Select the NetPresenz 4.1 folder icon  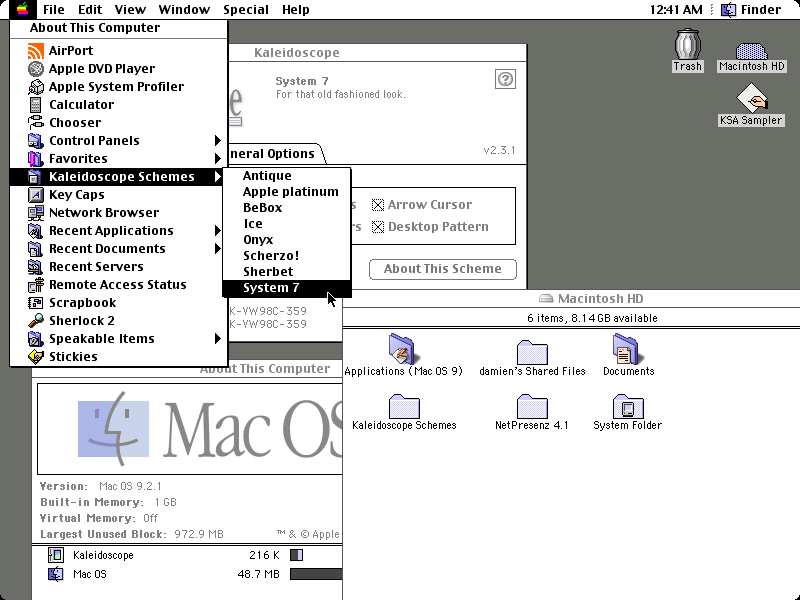(532, 406)
